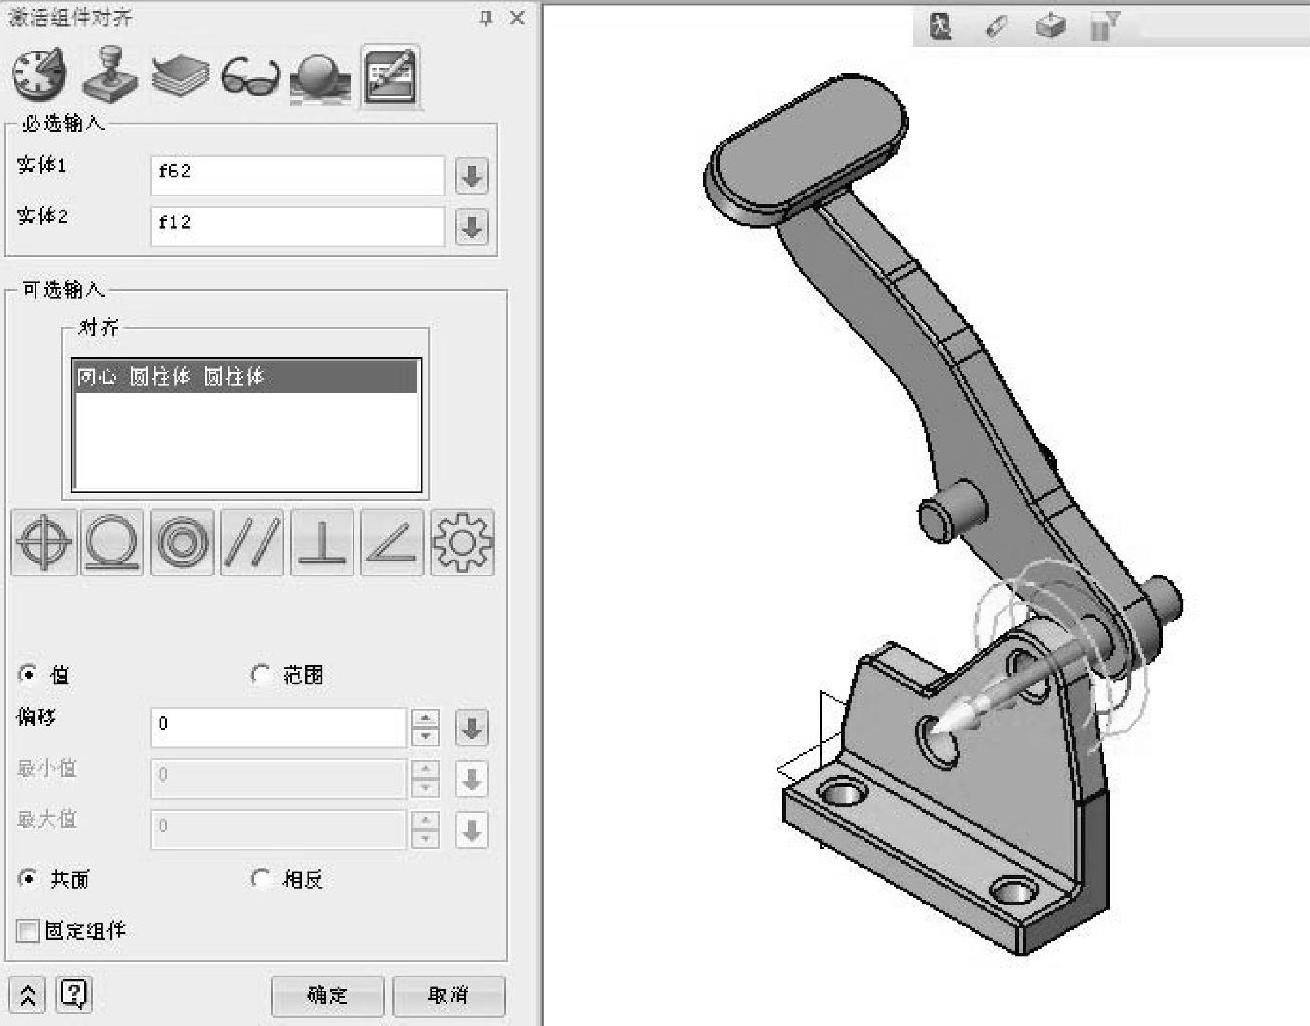The image size is (1310, 1026).
Task: Select the 同心 圆柱体 圆柱体 list row
Action: click(x=246, y=377)
